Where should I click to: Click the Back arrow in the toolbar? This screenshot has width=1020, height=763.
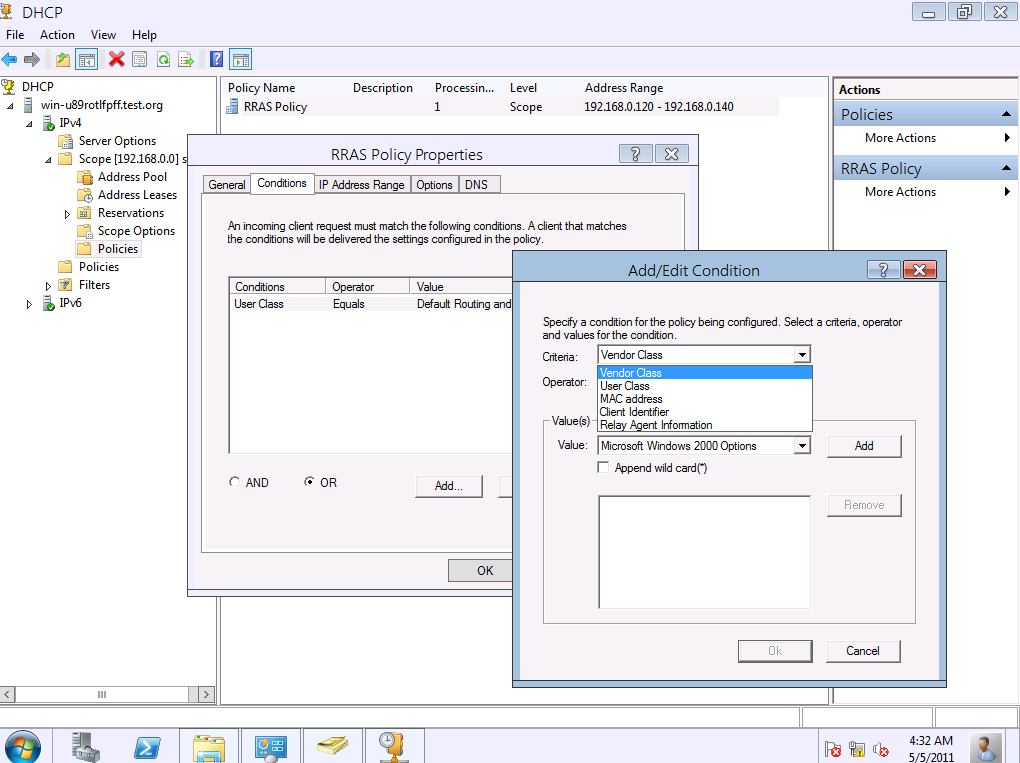(9, 60)
